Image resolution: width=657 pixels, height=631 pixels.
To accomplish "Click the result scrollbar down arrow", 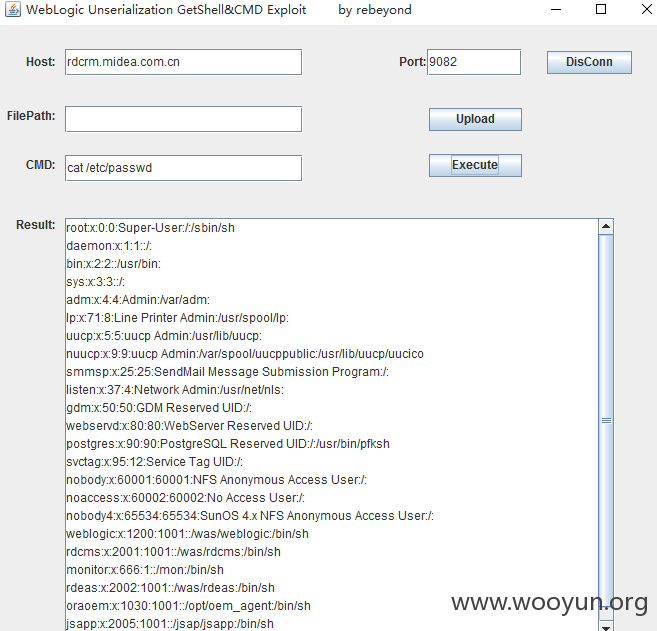I will (x=606, y=626).
